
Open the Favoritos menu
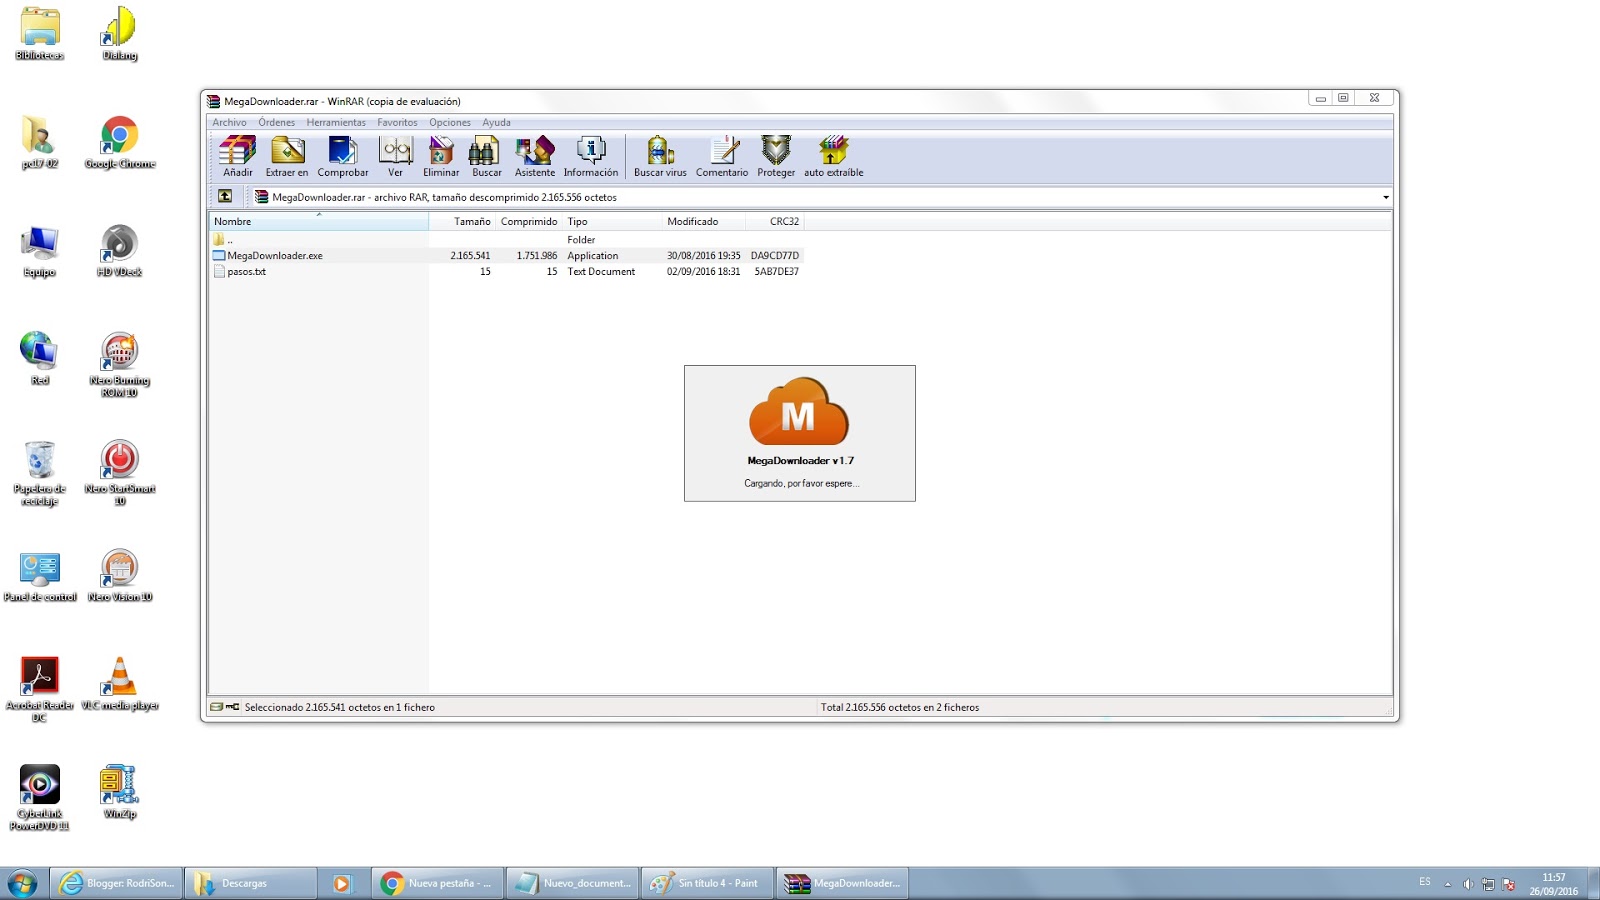tap(397, 122)
